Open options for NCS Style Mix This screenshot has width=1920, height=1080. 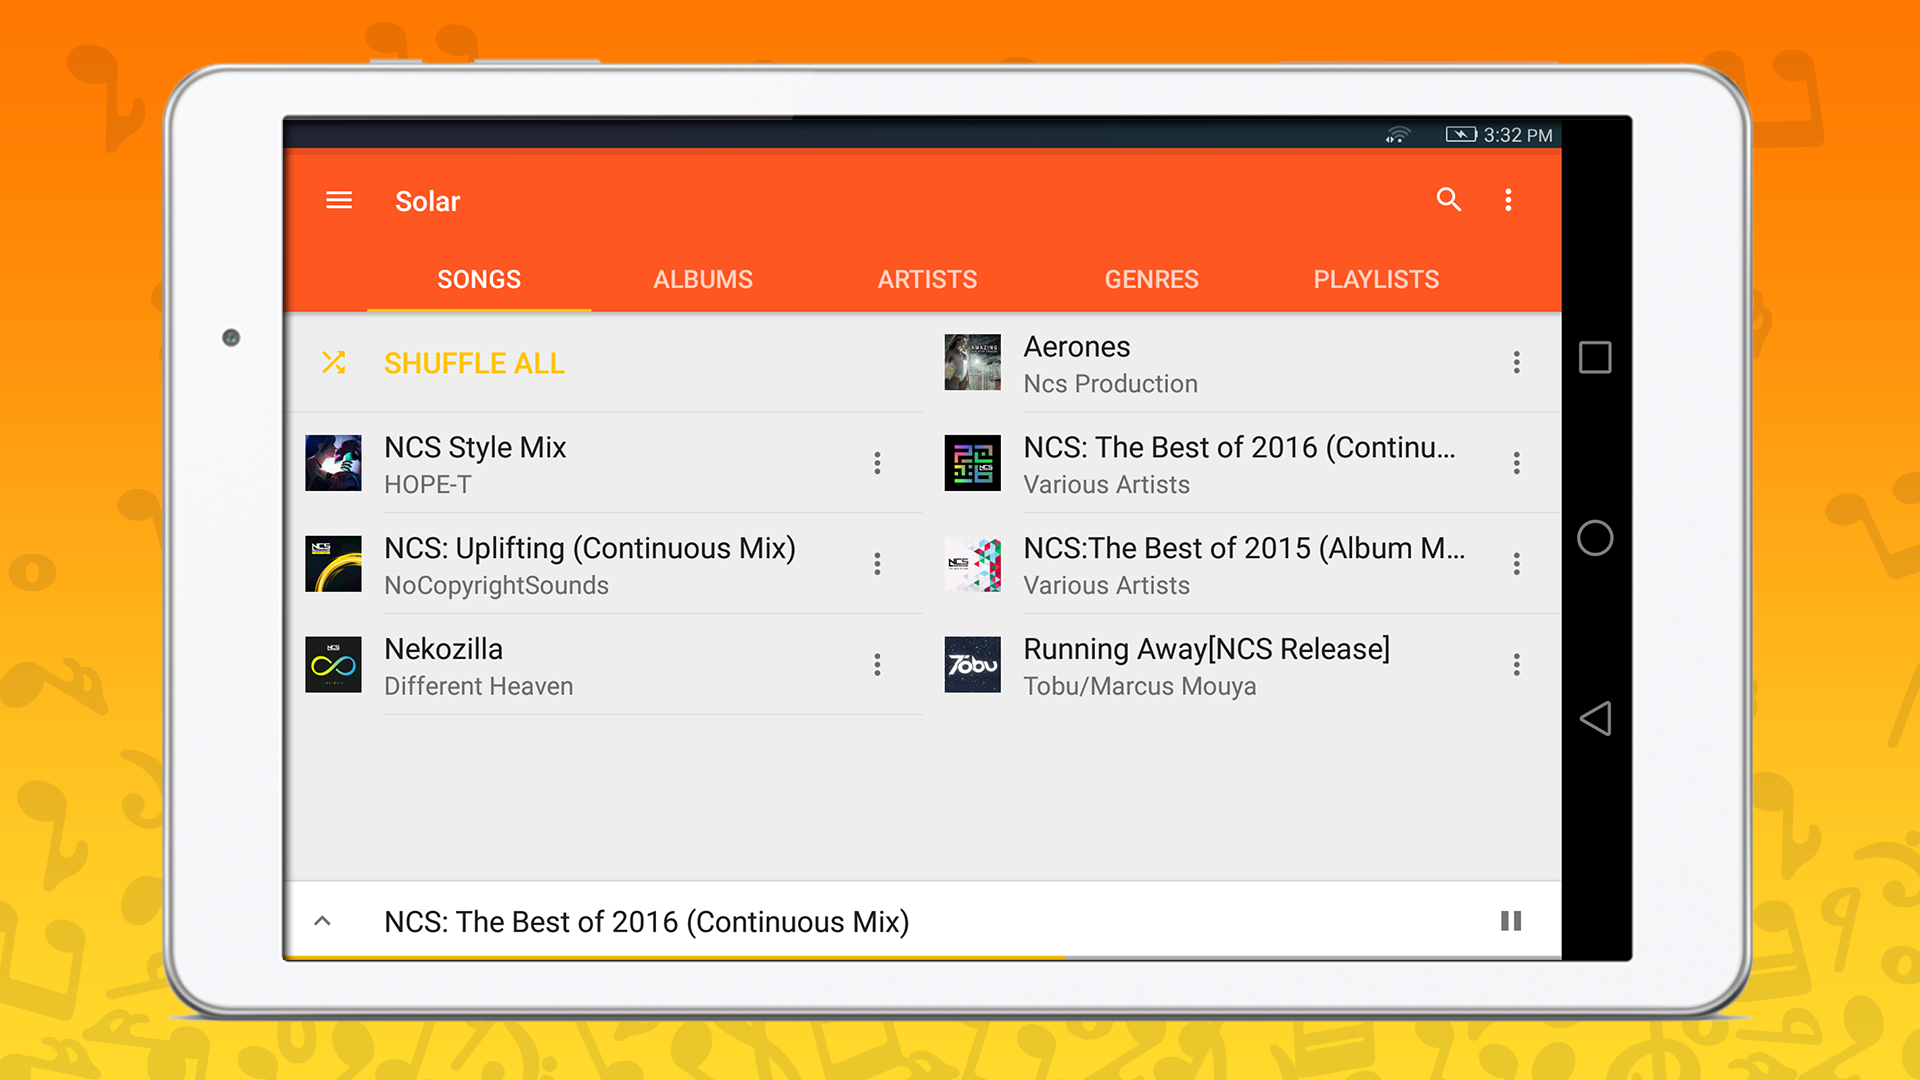877,463
